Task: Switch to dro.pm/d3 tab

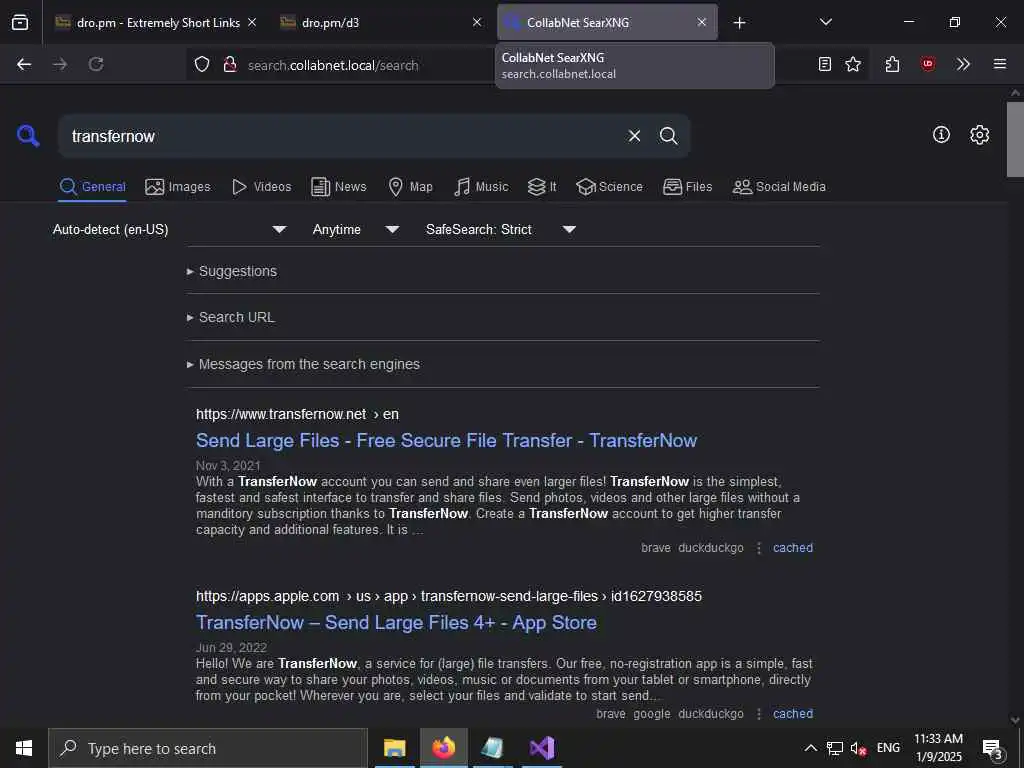Action: pyautogui.click(x=381, y=23)
